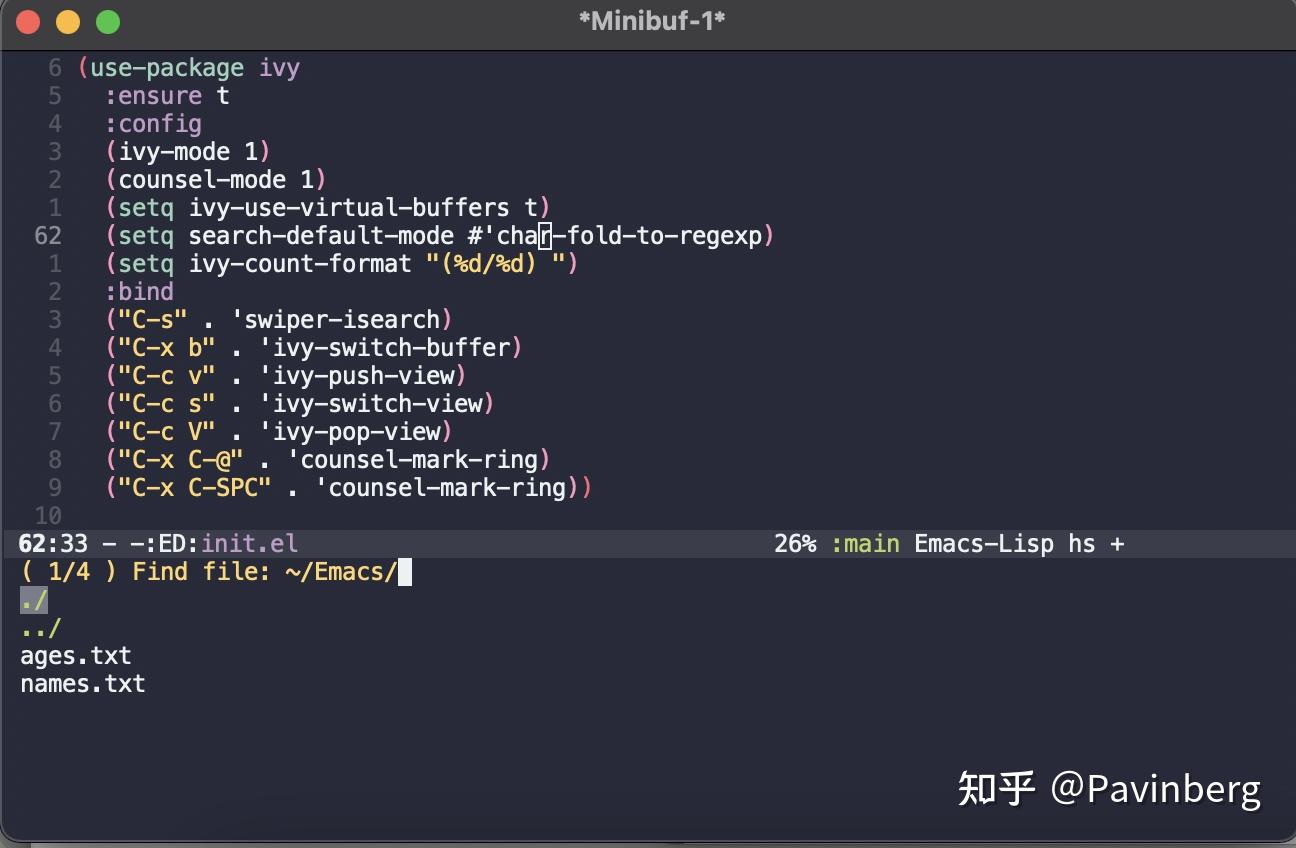Click the init.el buffer name in modeline

point(248,543)
